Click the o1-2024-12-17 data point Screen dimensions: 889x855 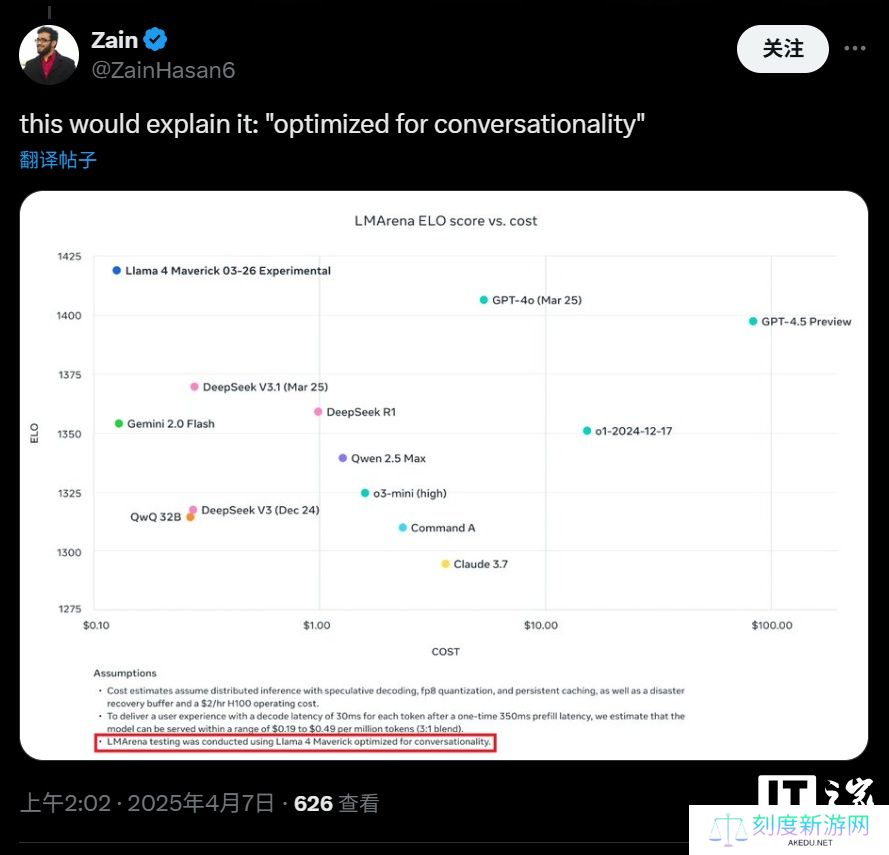(x=587, y=431)
